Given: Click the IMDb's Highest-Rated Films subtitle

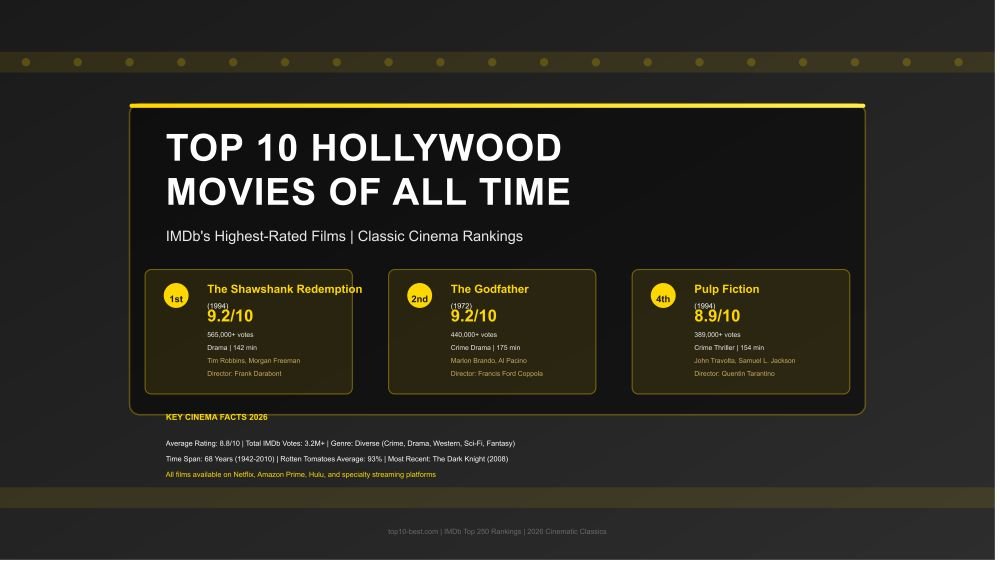Looking at the screenshot, I should pos(346,237).
